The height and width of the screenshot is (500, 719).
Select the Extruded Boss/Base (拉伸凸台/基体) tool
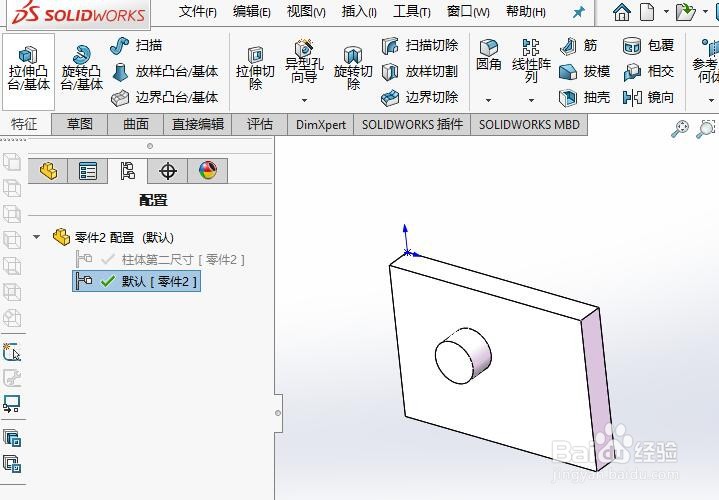(28, 71)
